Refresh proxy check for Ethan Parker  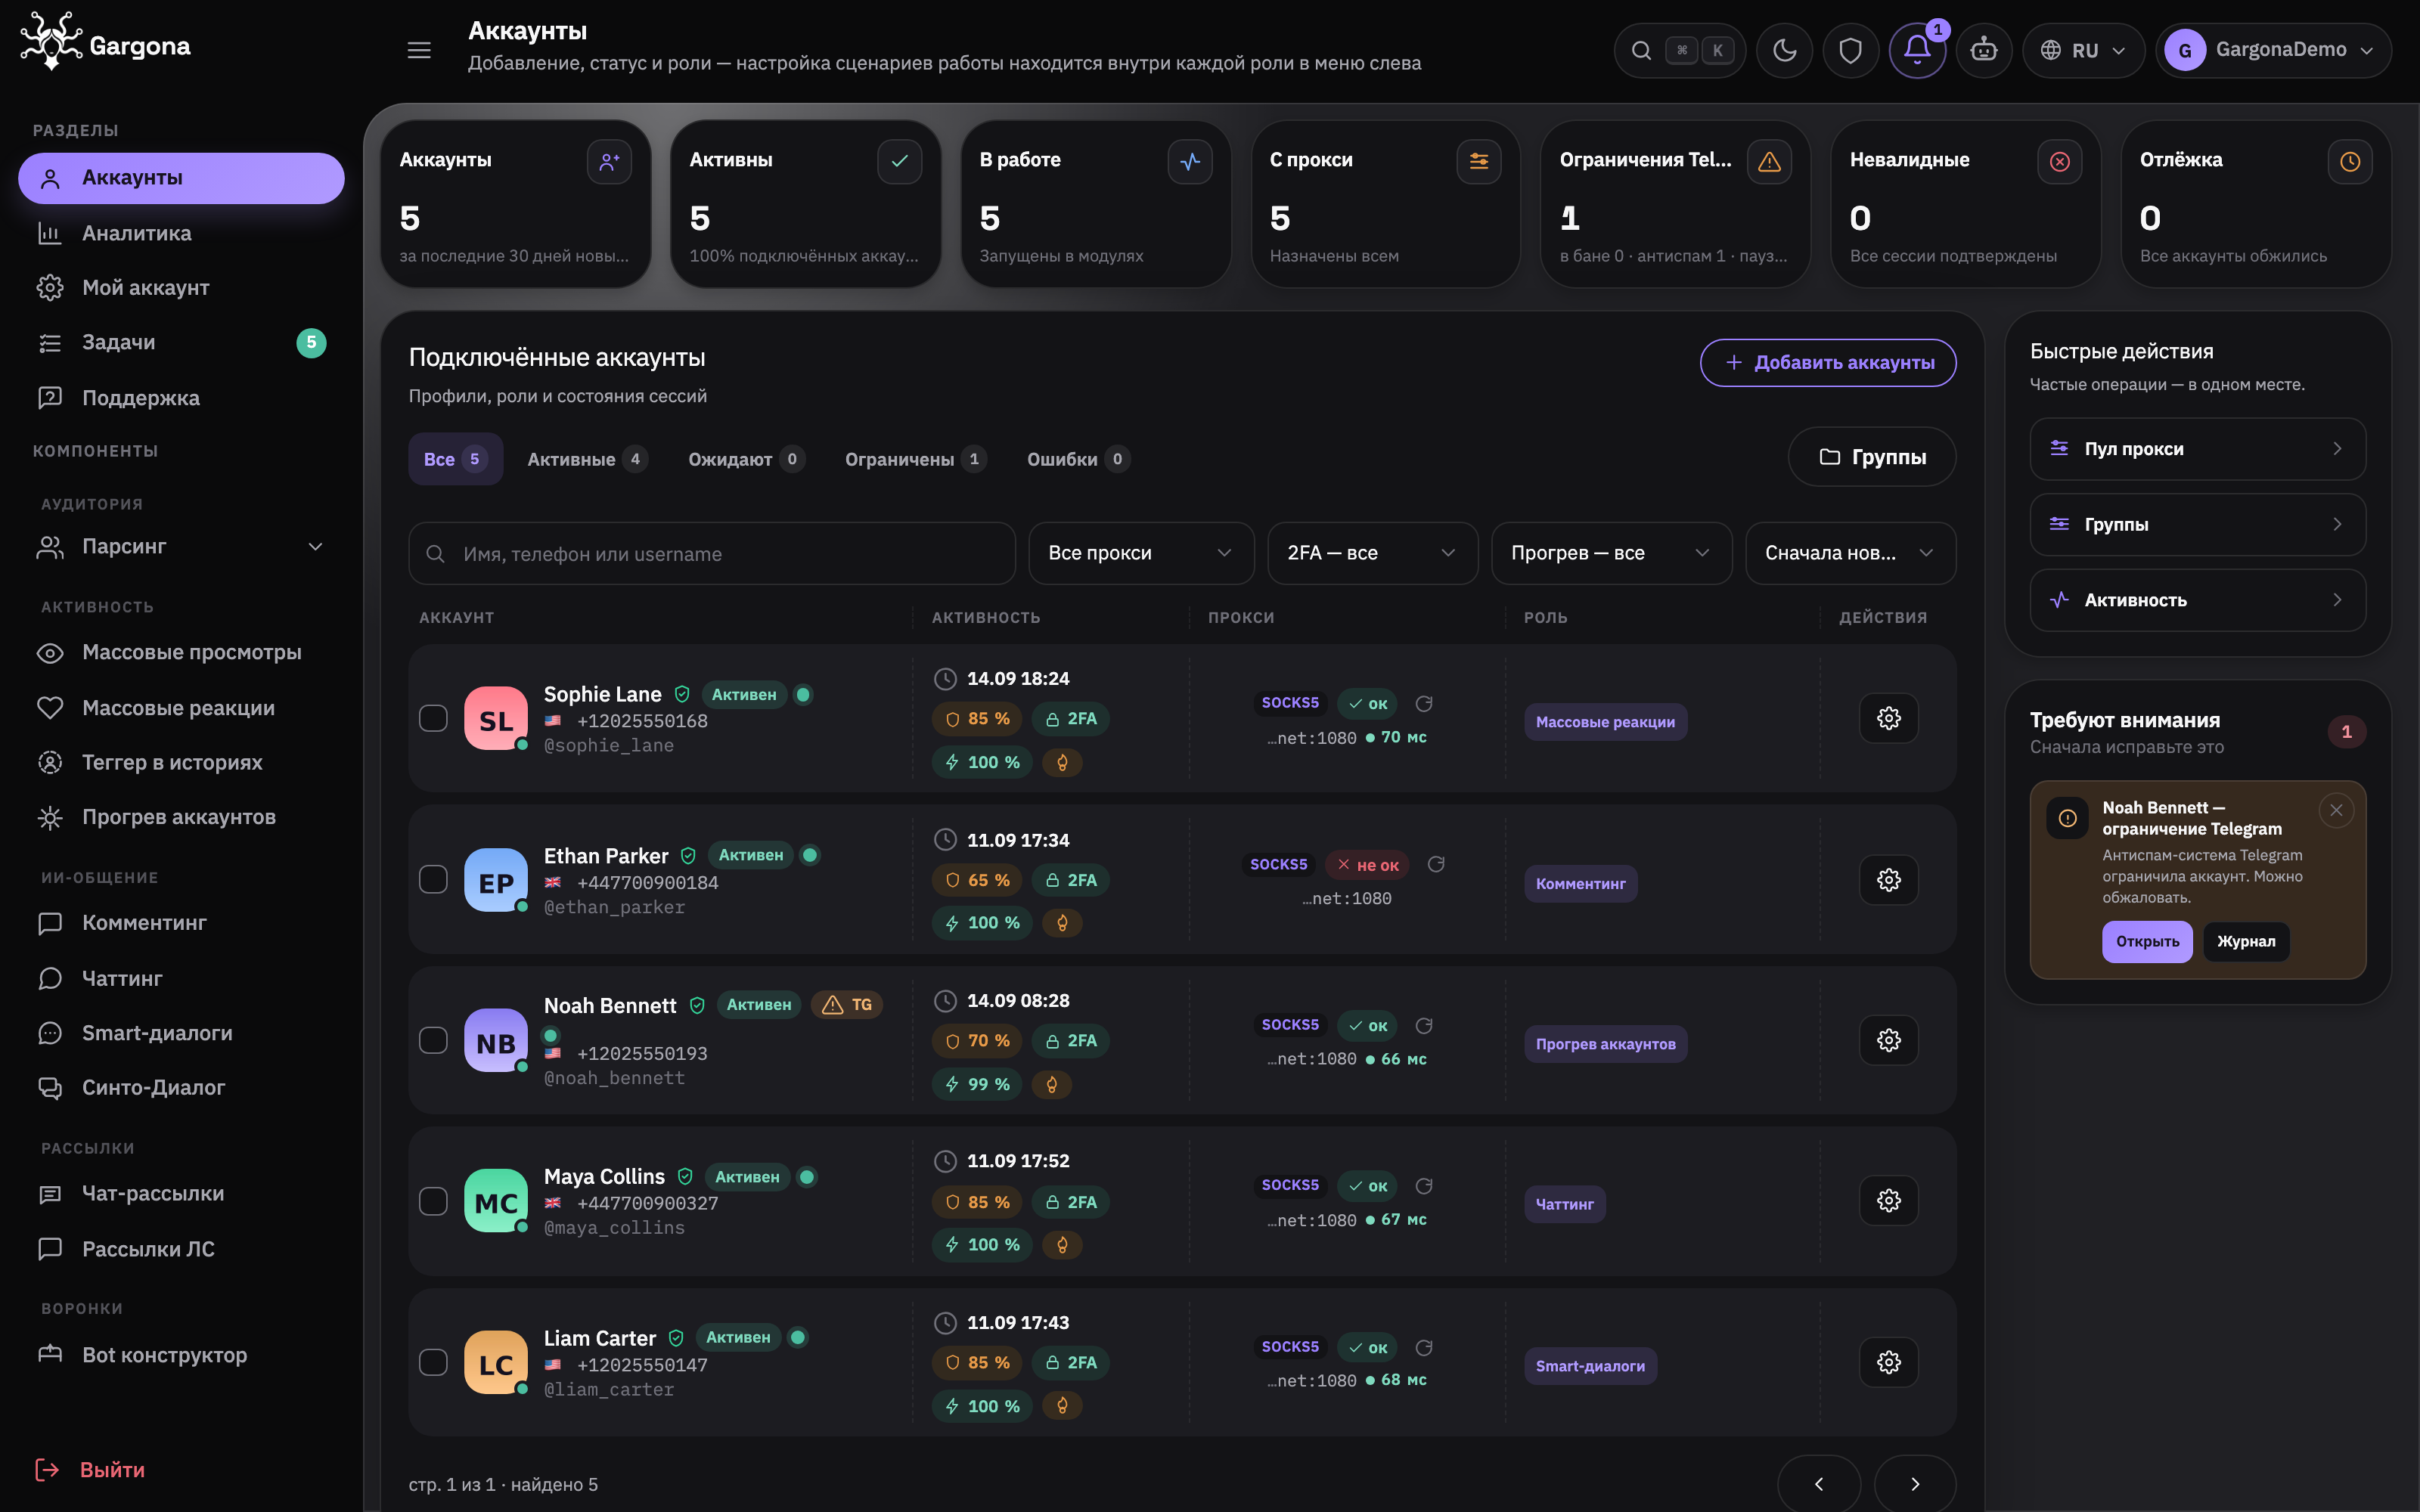pos(1436,864)
